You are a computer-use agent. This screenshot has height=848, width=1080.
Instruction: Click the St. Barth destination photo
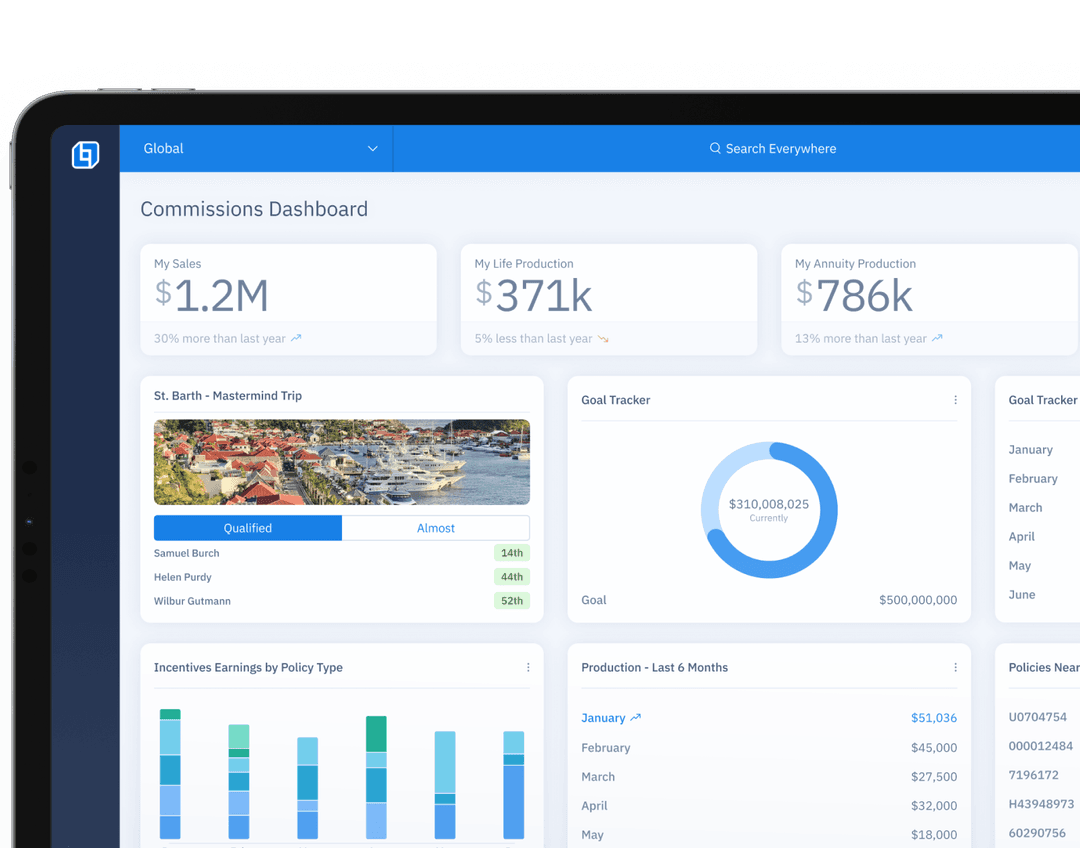(342, 461)
